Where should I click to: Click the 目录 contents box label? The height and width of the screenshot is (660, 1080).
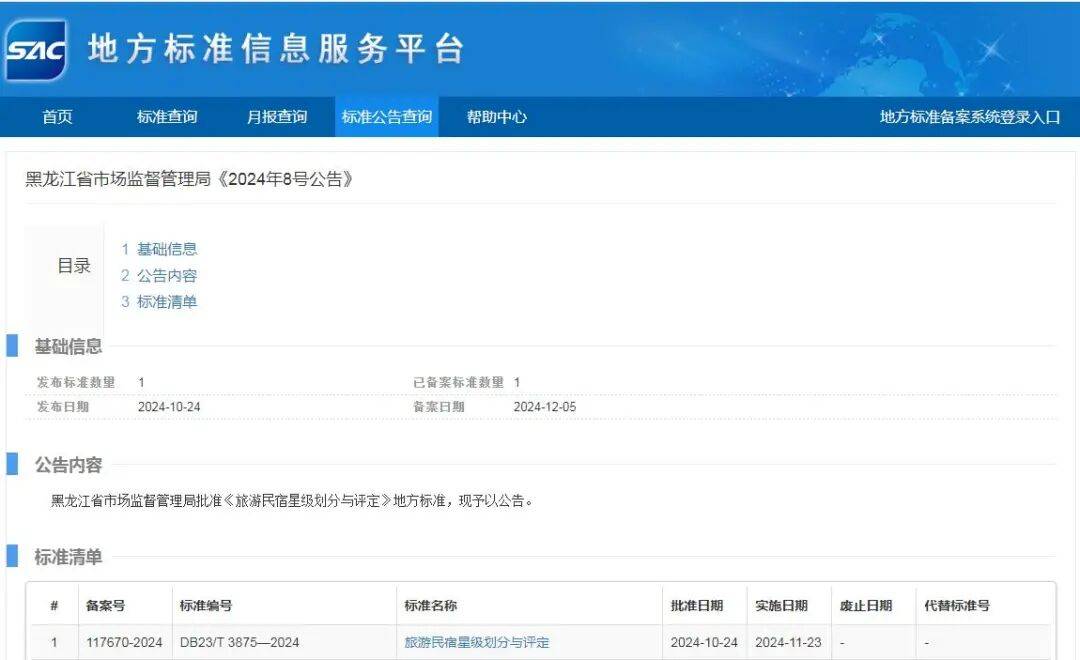pyautogui.click(x=74, y=266)
